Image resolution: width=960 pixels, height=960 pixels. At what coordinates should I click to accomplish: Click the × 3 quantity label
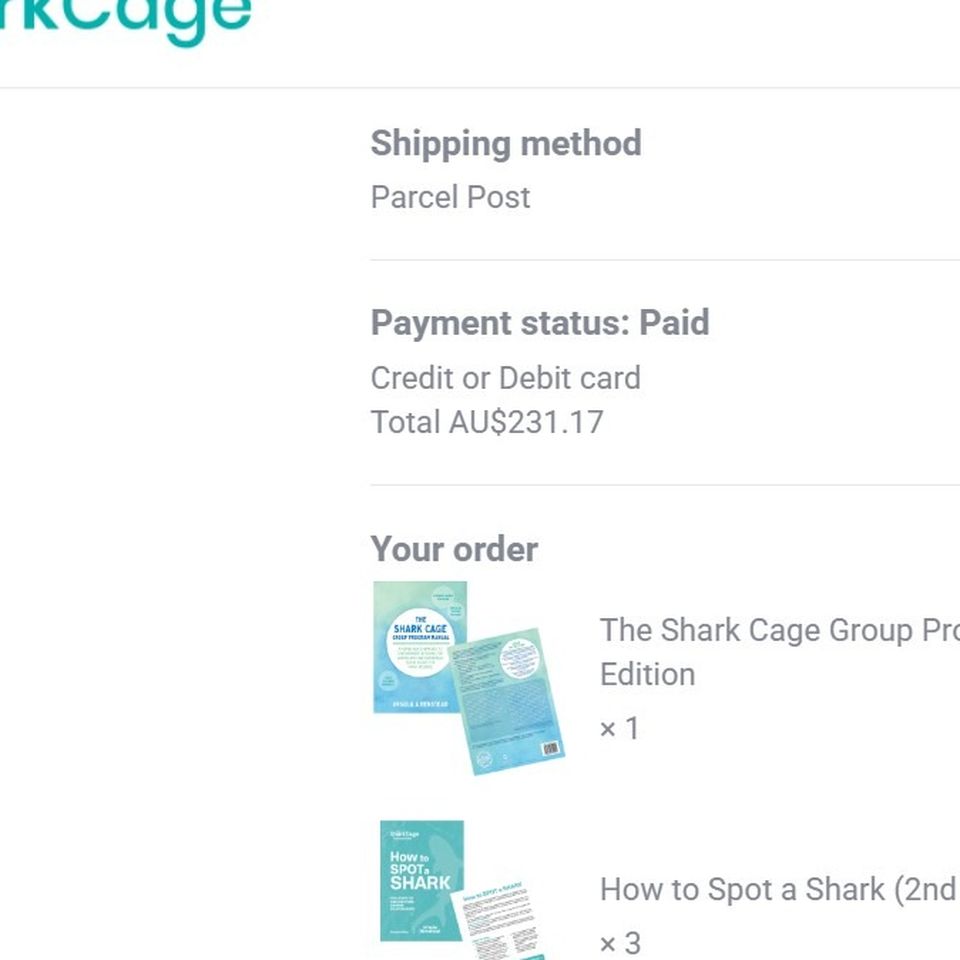[x=620, y=943]
